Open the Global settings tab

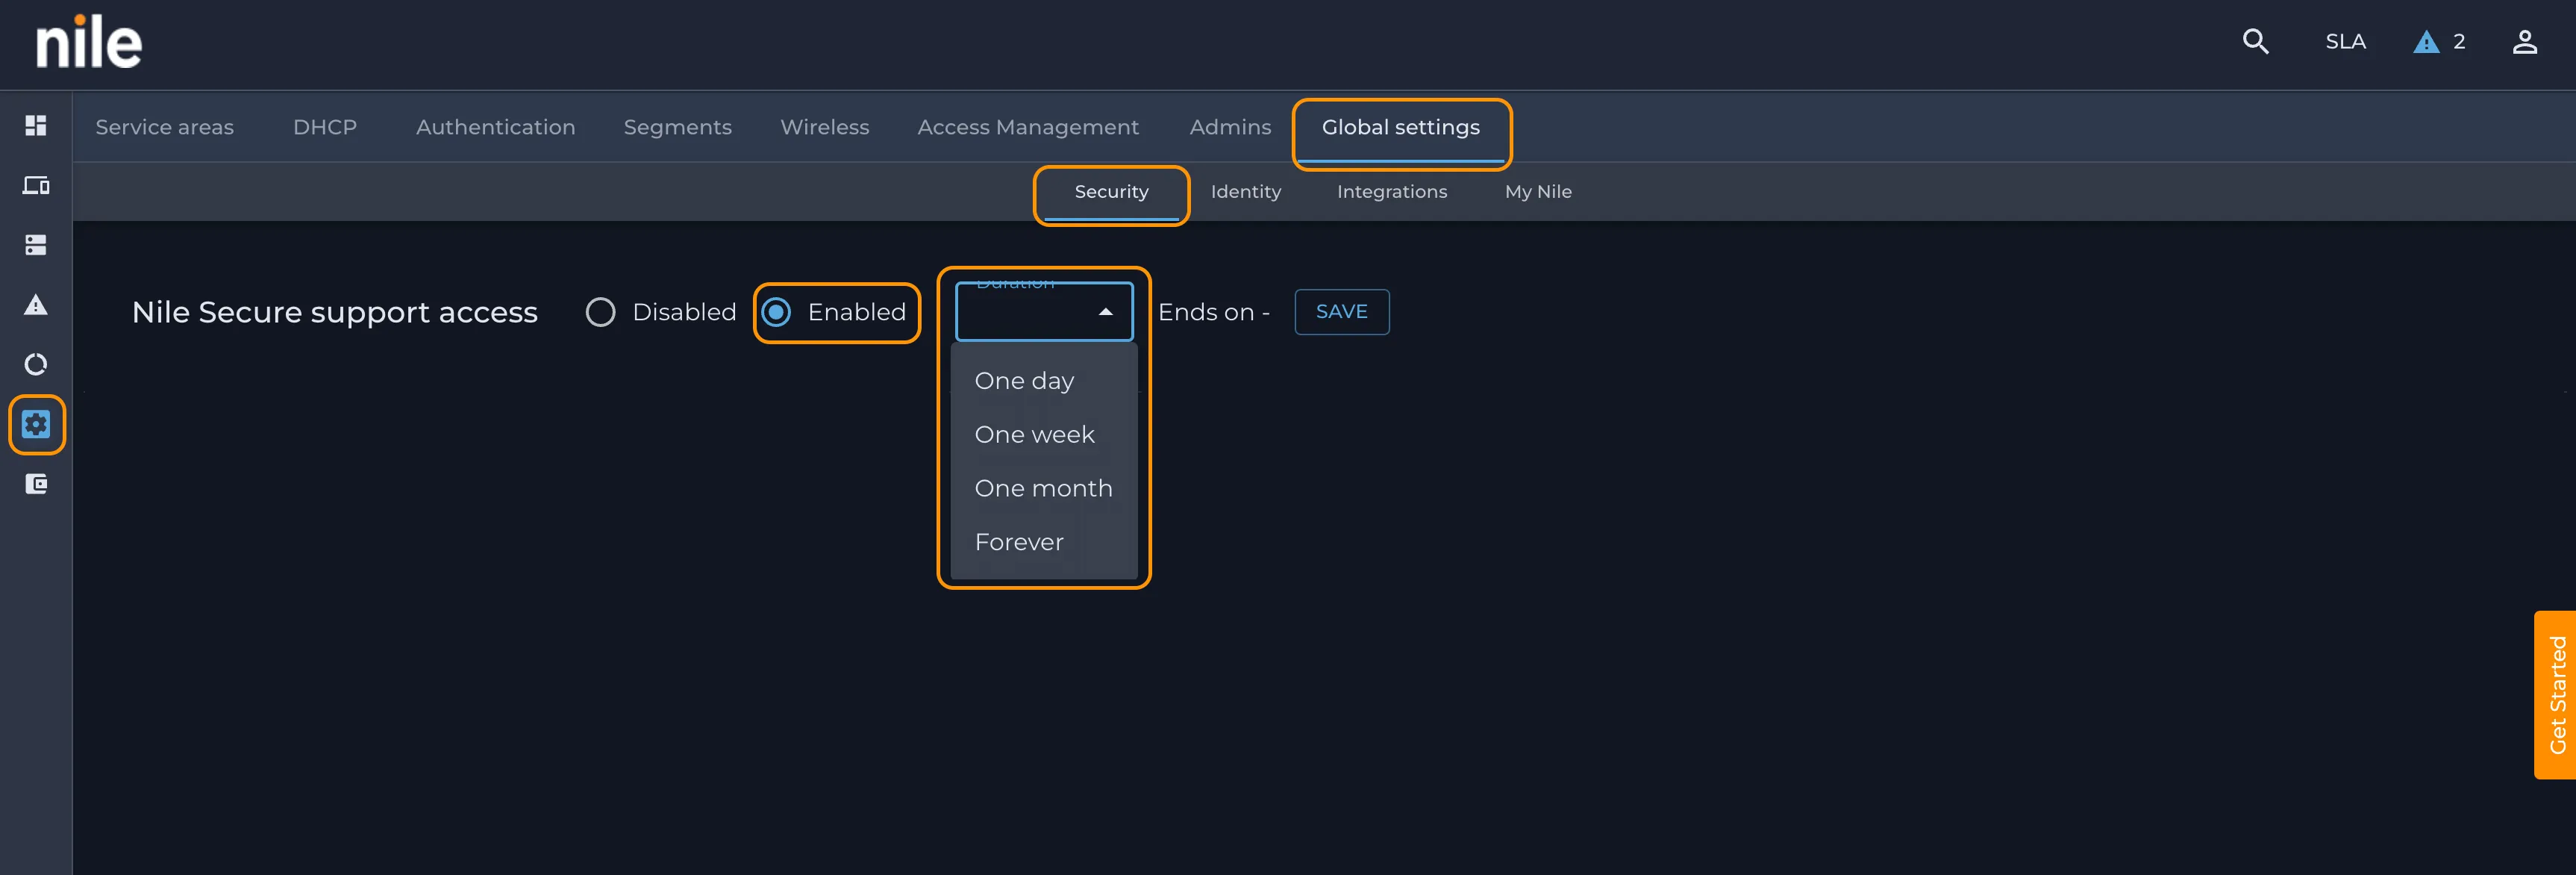pos(1400,127)
